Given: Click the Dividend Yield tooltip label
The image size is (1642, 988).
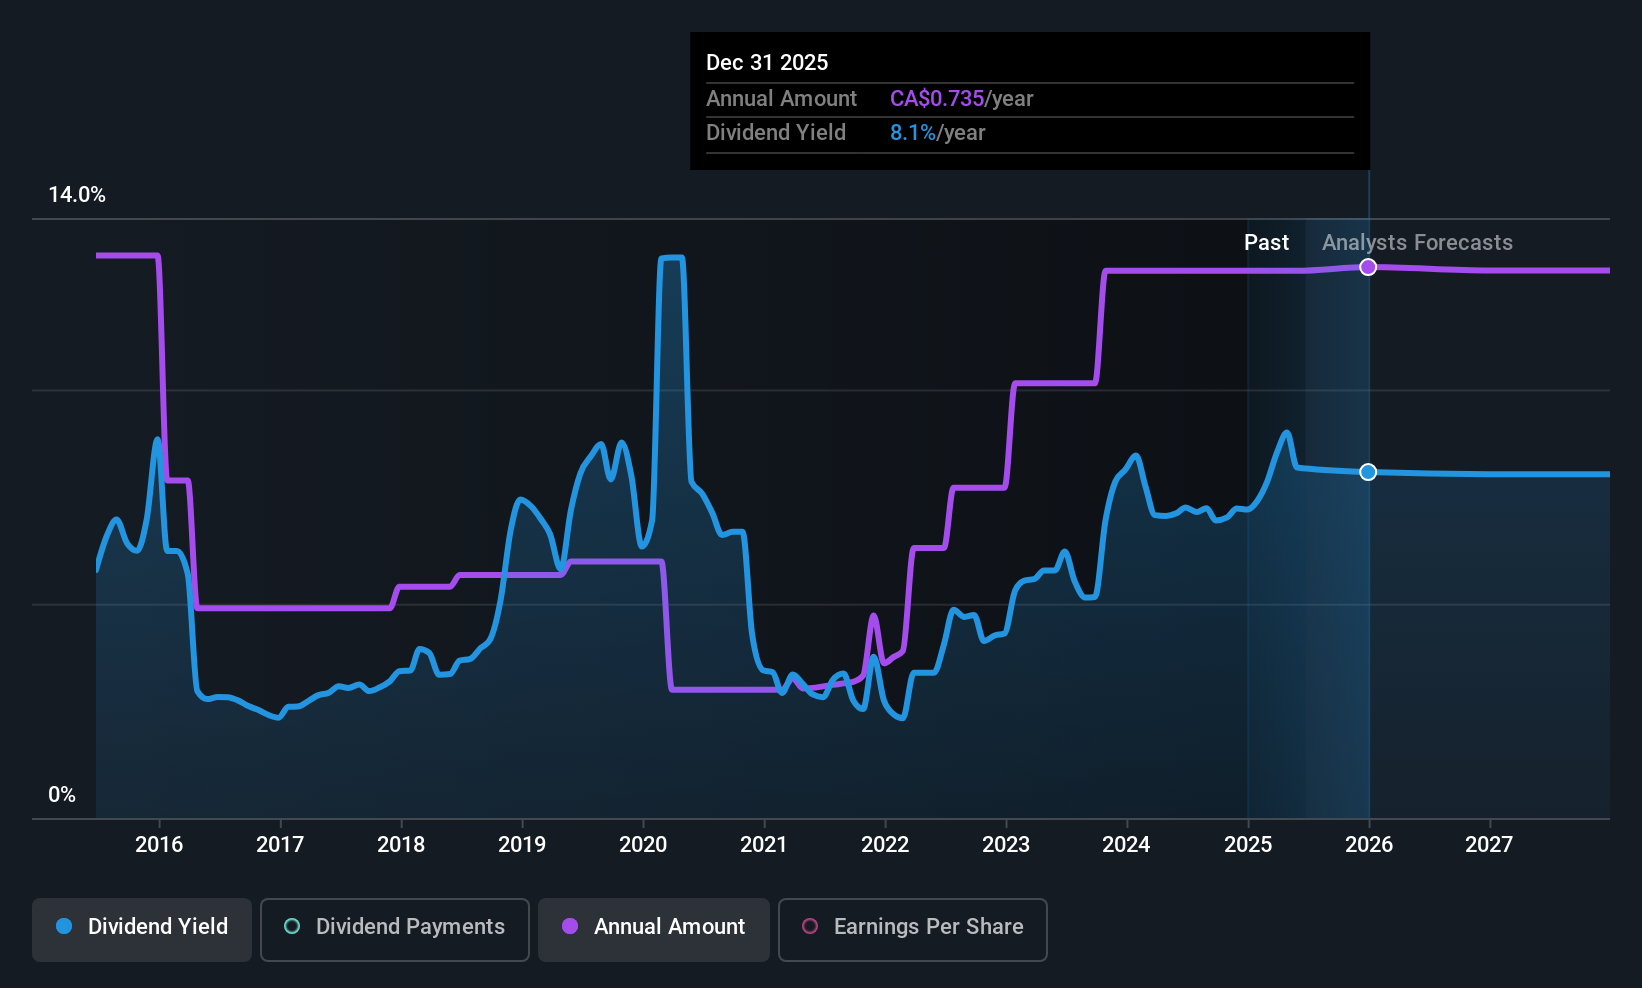Looking at the screenshot, I should [775, 133].
